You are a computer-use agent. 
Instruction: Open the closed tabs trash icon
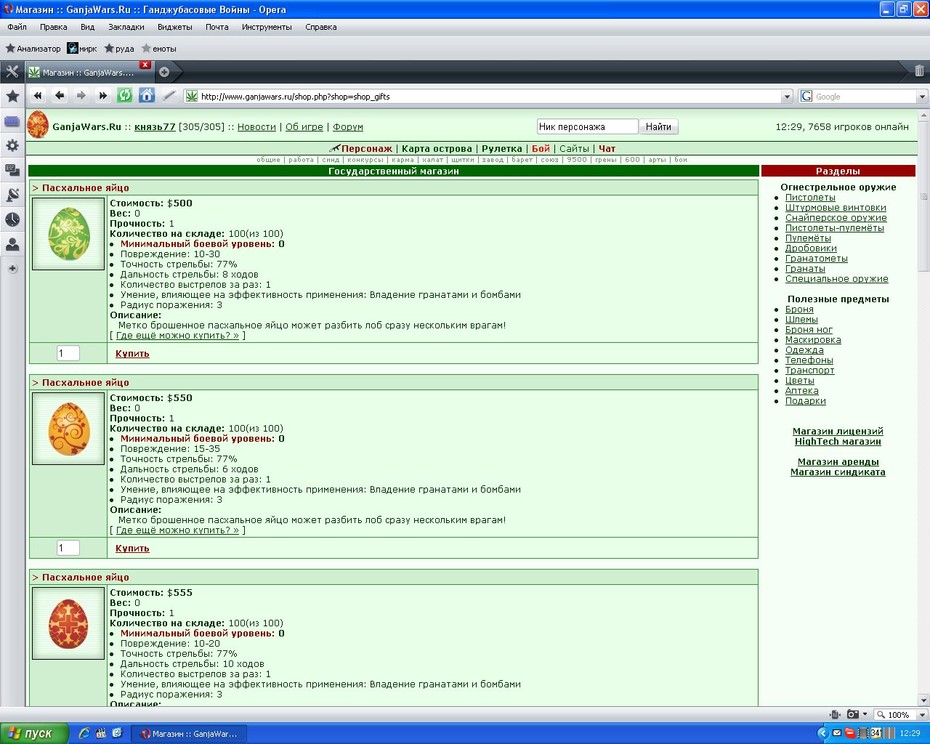pos(919,71)
